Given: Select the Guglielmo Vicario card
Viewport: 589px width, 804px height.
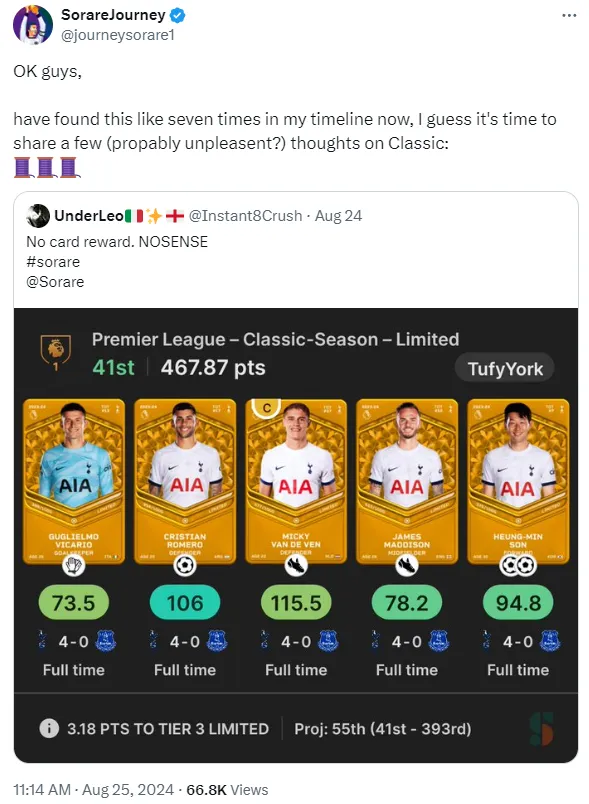Looking at the screenshot, I should click(74, 481).
